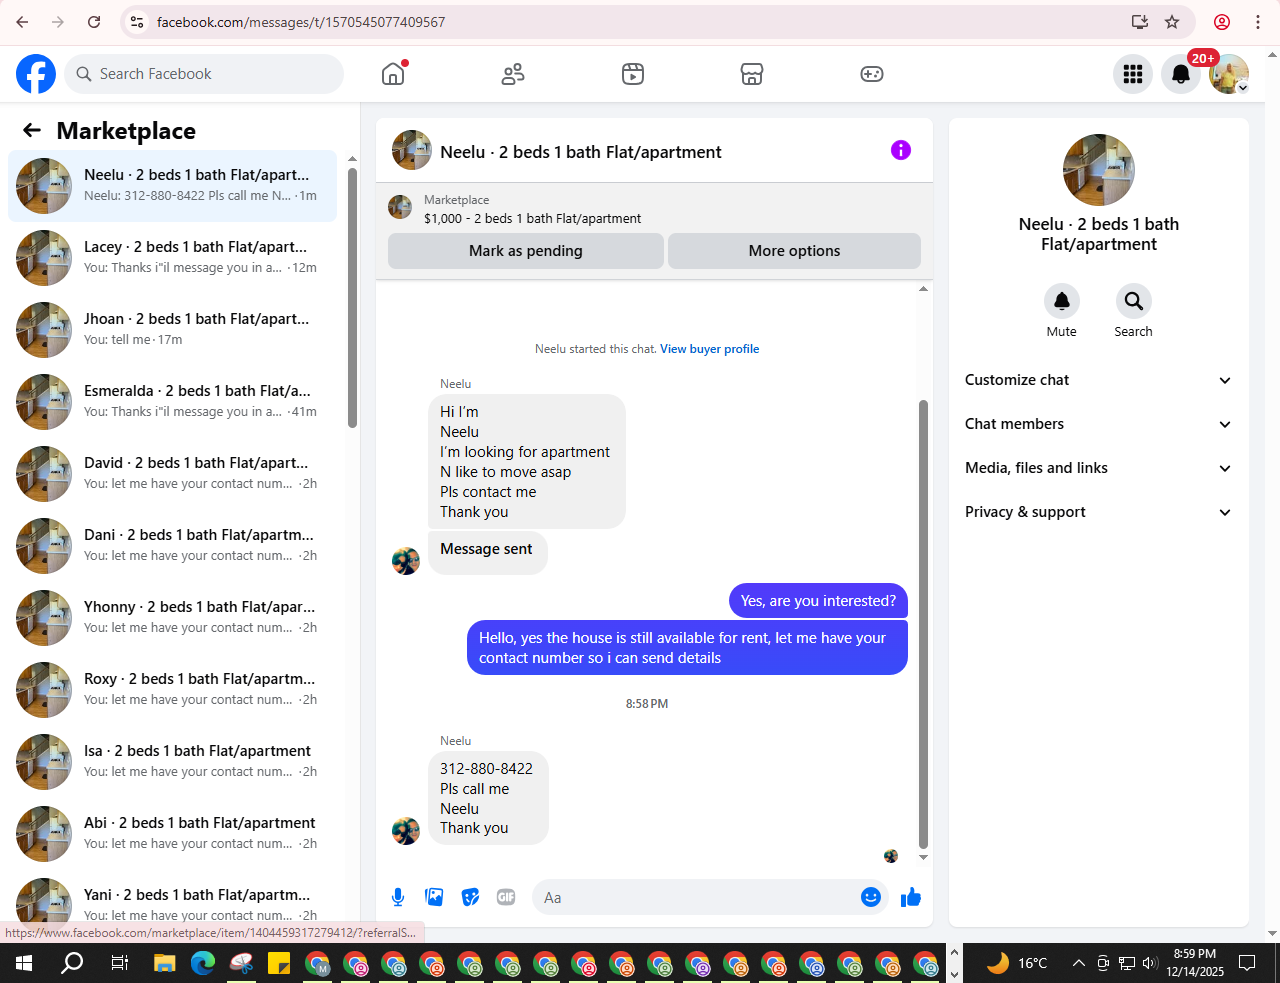Expand the Customize chat section

(1099, 380)
